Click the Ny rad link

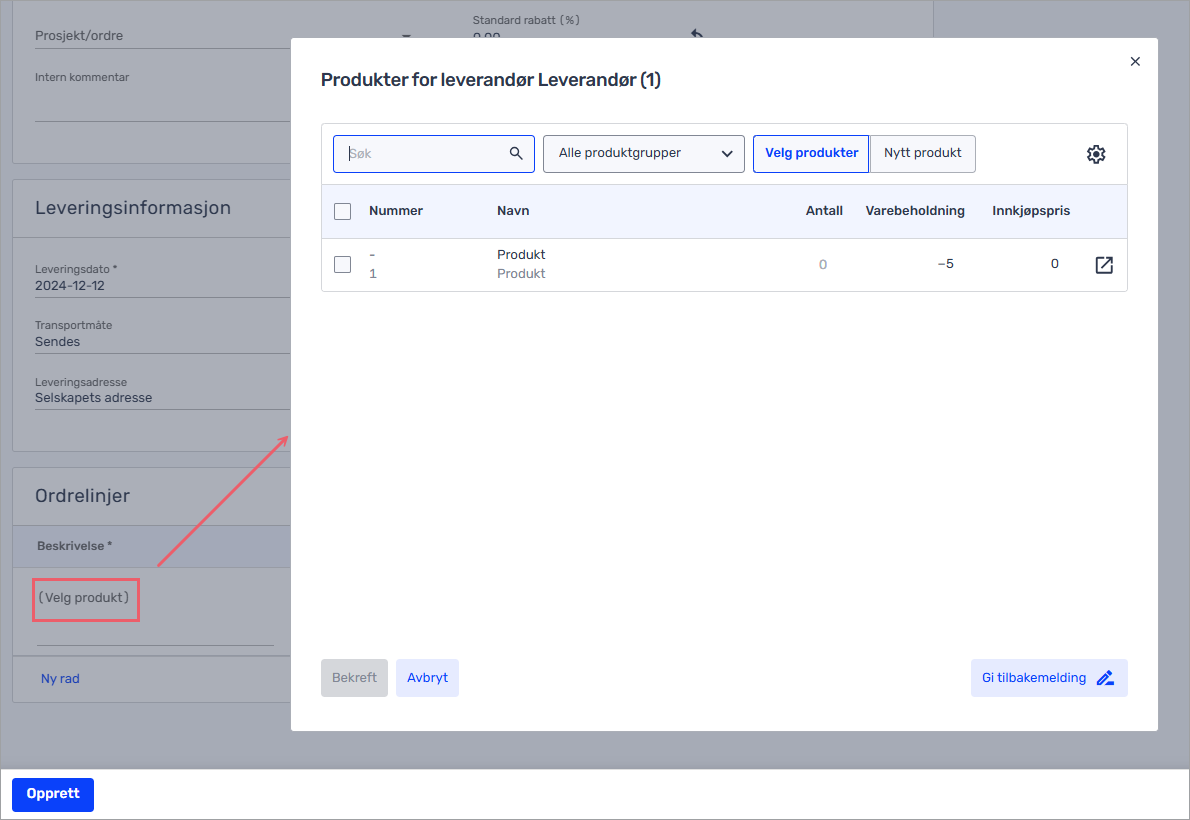click(x=60, y=679)
